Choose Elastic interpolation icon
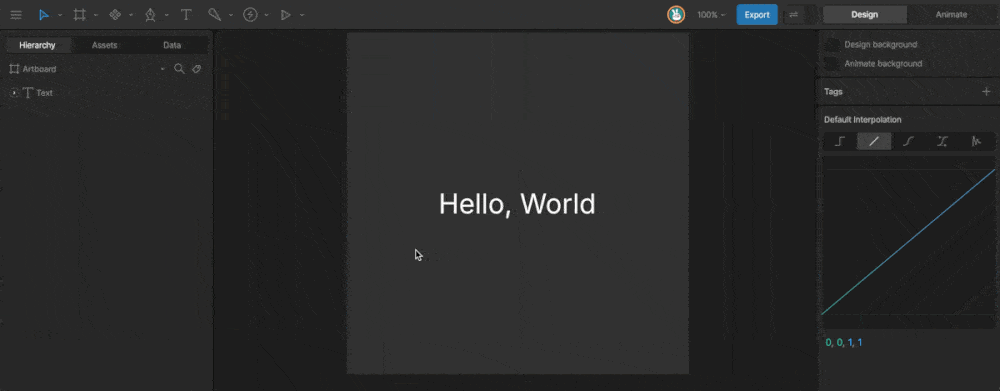The image size is (1000, 391). click(x=976, y=141)
